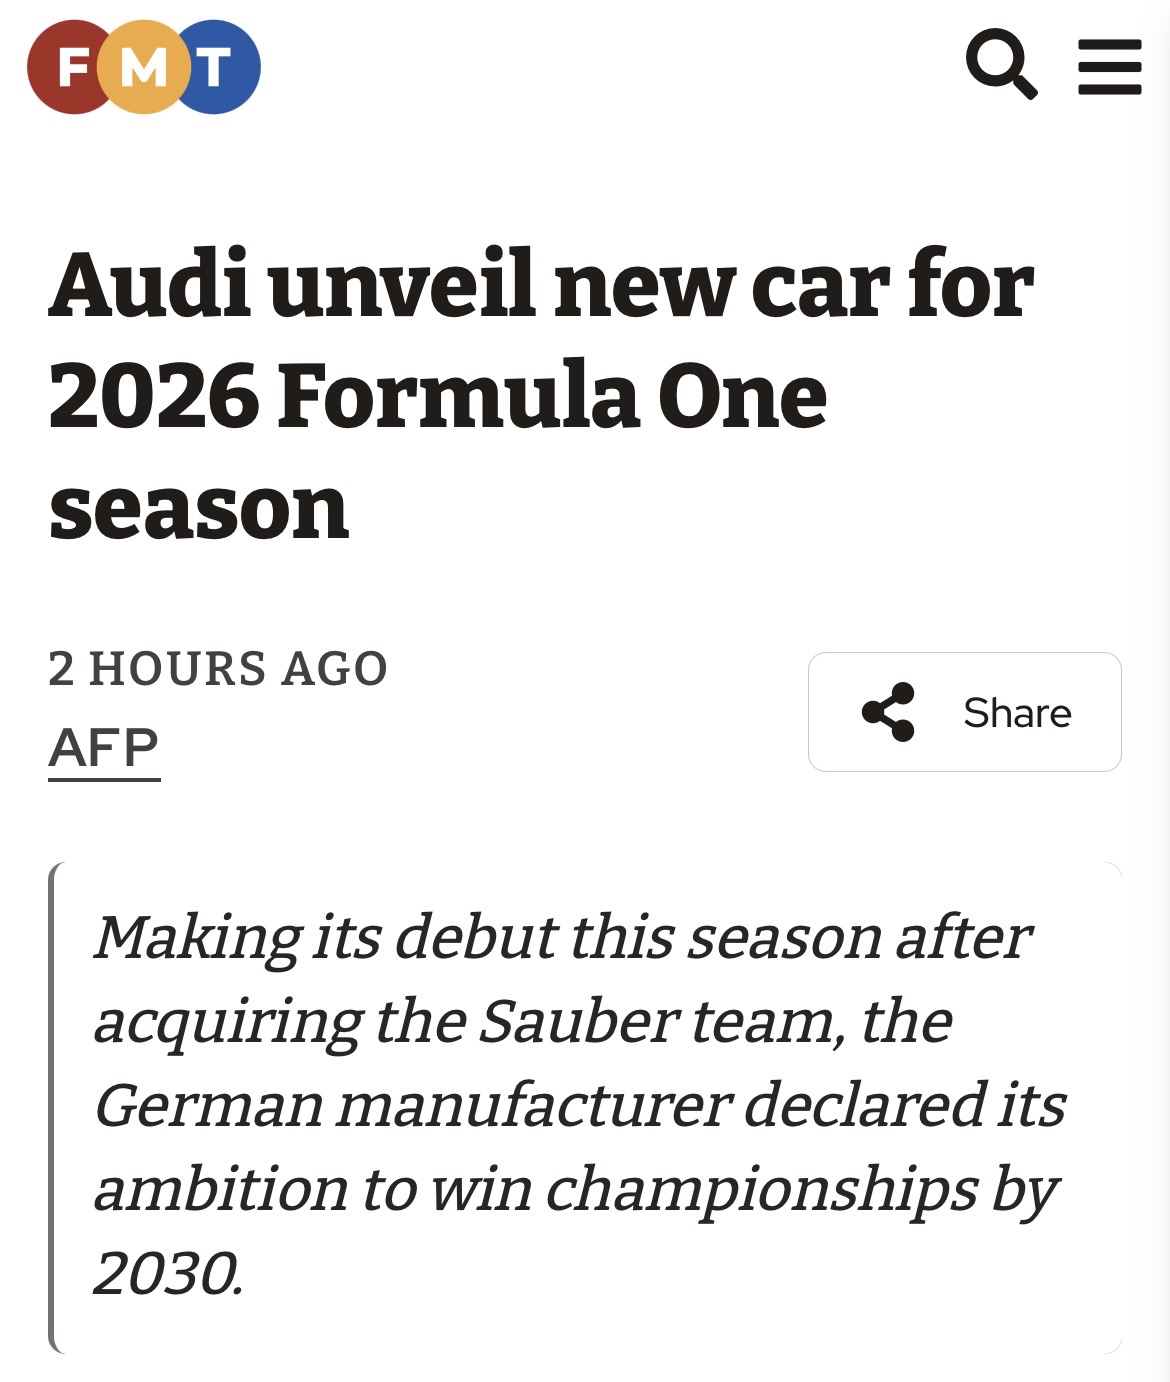The height and width of the screenshot is (1382, 1170).
Task: Click "2026" in the article headline
Action: (154, 397)
